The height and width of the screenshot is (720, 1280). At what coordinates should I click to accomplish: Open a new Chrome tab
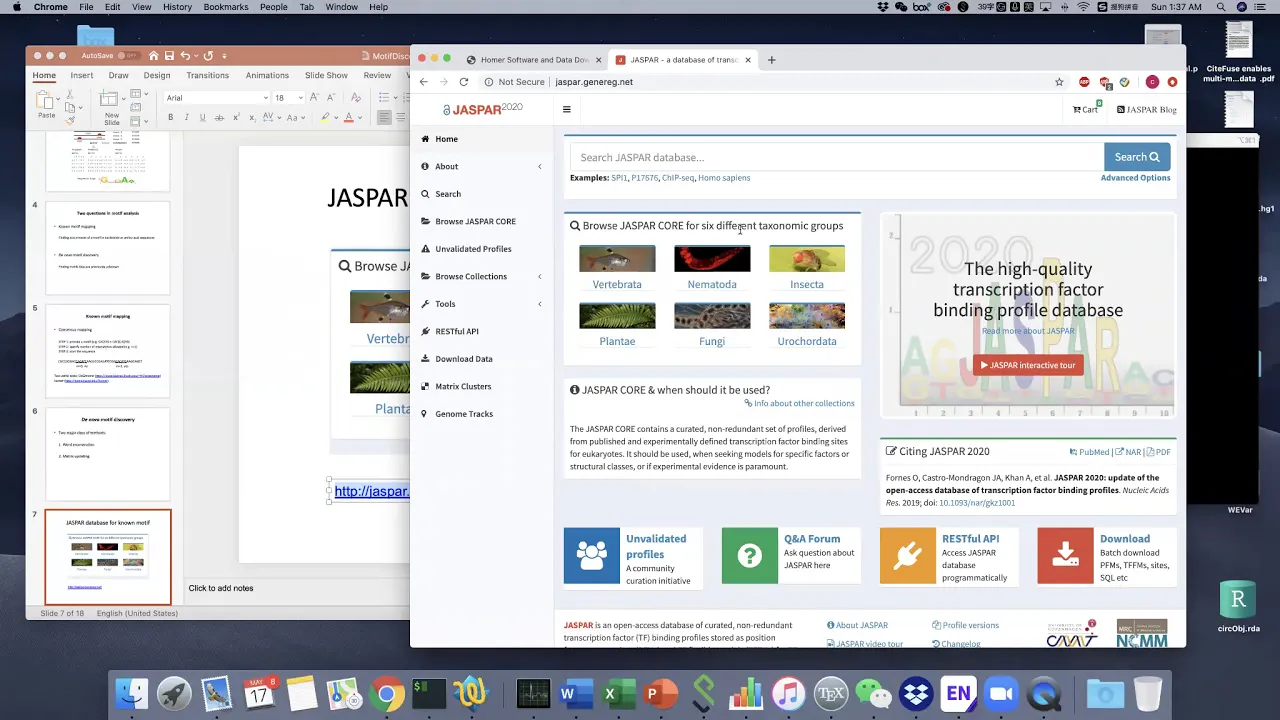[771, 60]
